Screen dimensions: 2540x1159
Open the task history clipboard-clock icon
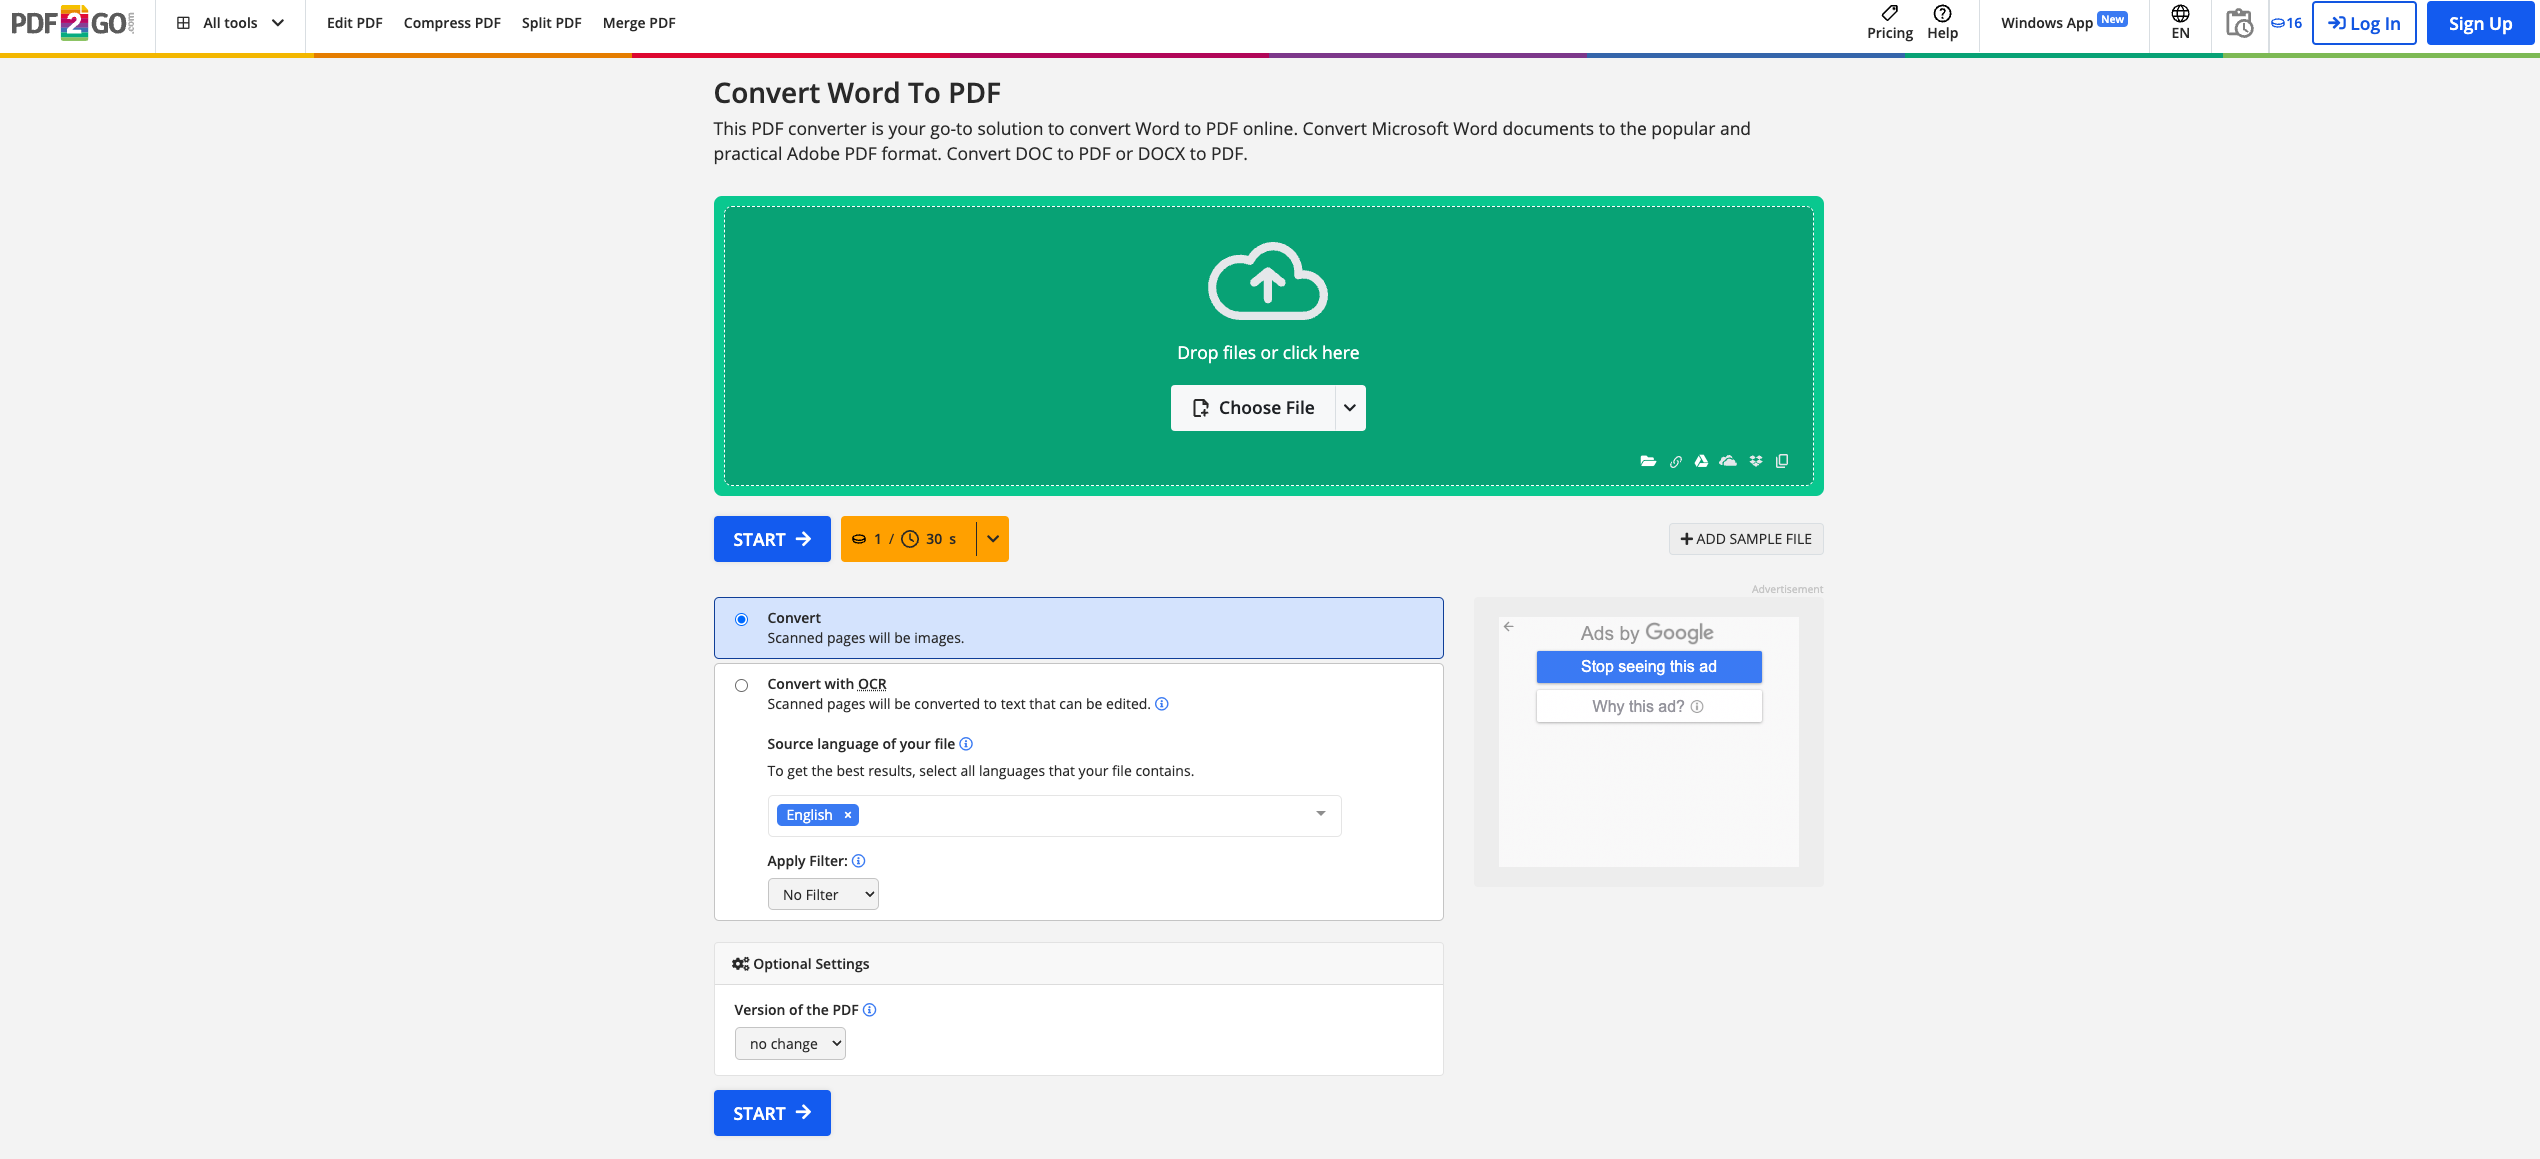(x=2239, y=23)
